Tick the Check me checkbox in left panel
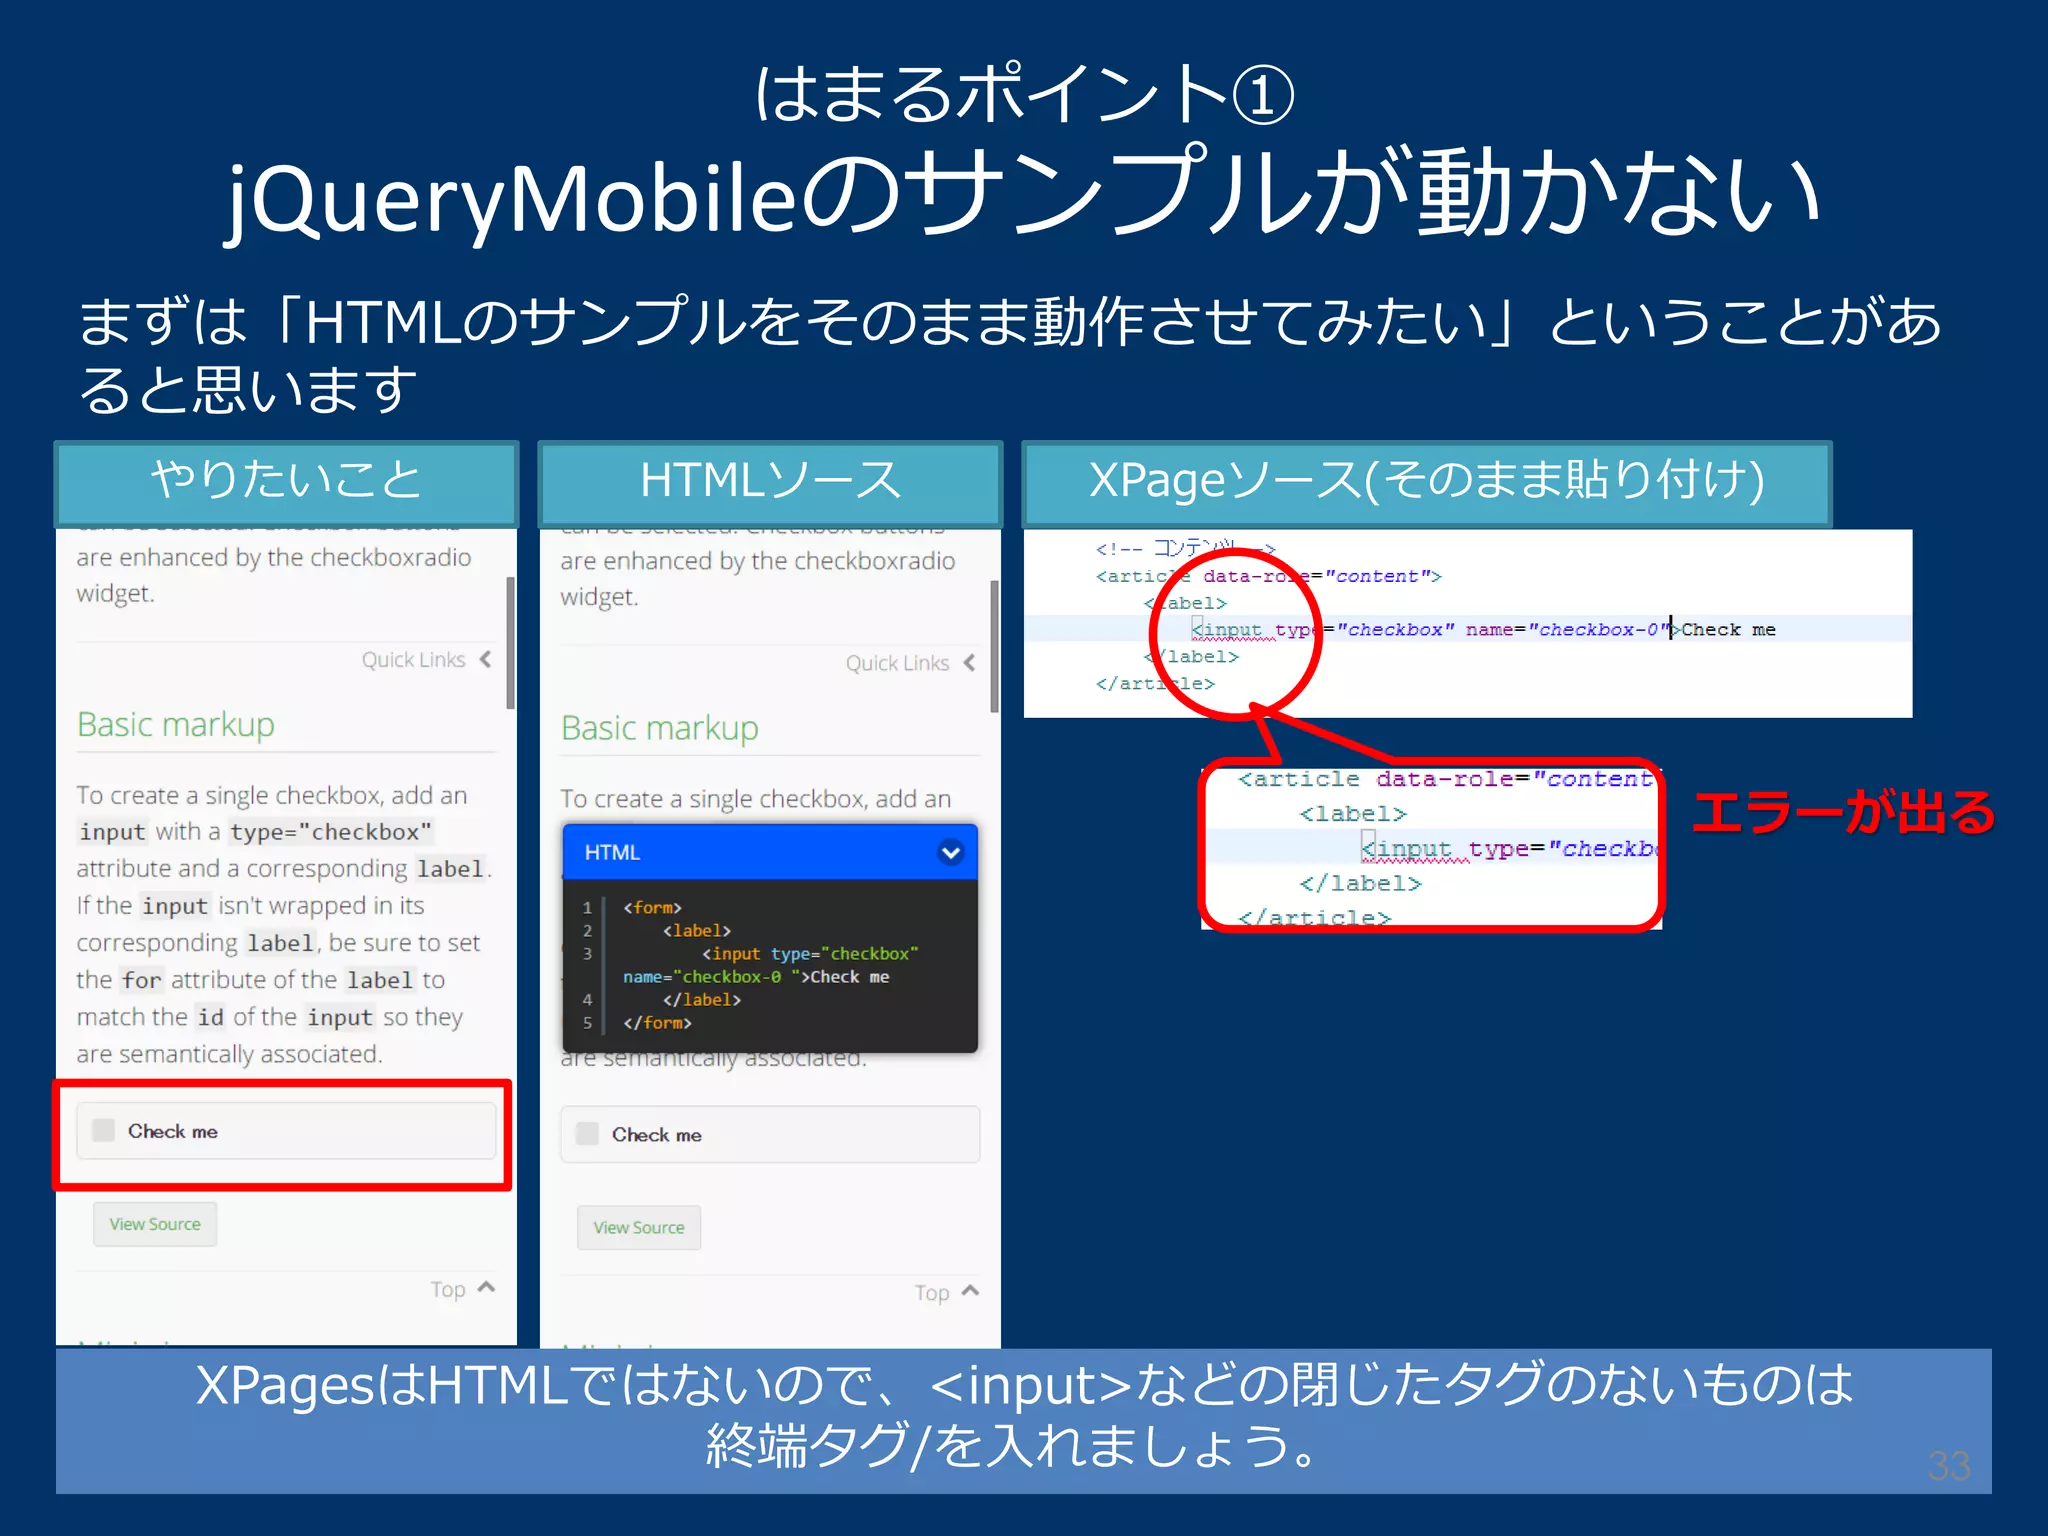The height and width of the screenshot is (1536, 2048). pos(103,1130)
